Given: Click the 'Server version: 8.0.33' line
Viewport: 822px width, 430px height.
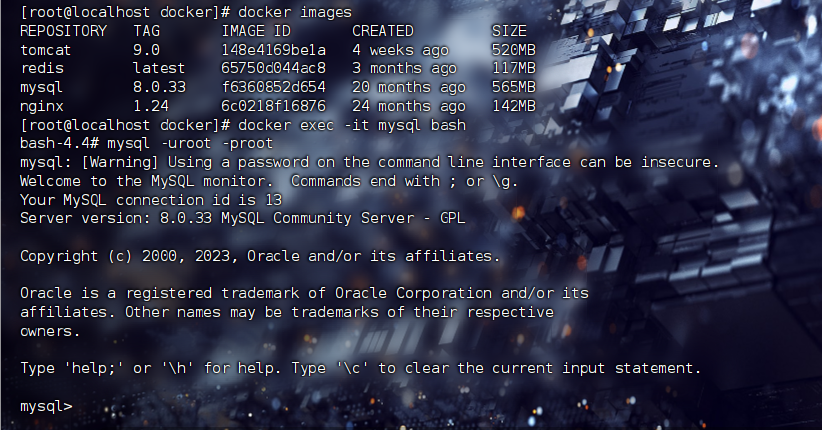Looking at the screenshot, I should pos(243,218).
